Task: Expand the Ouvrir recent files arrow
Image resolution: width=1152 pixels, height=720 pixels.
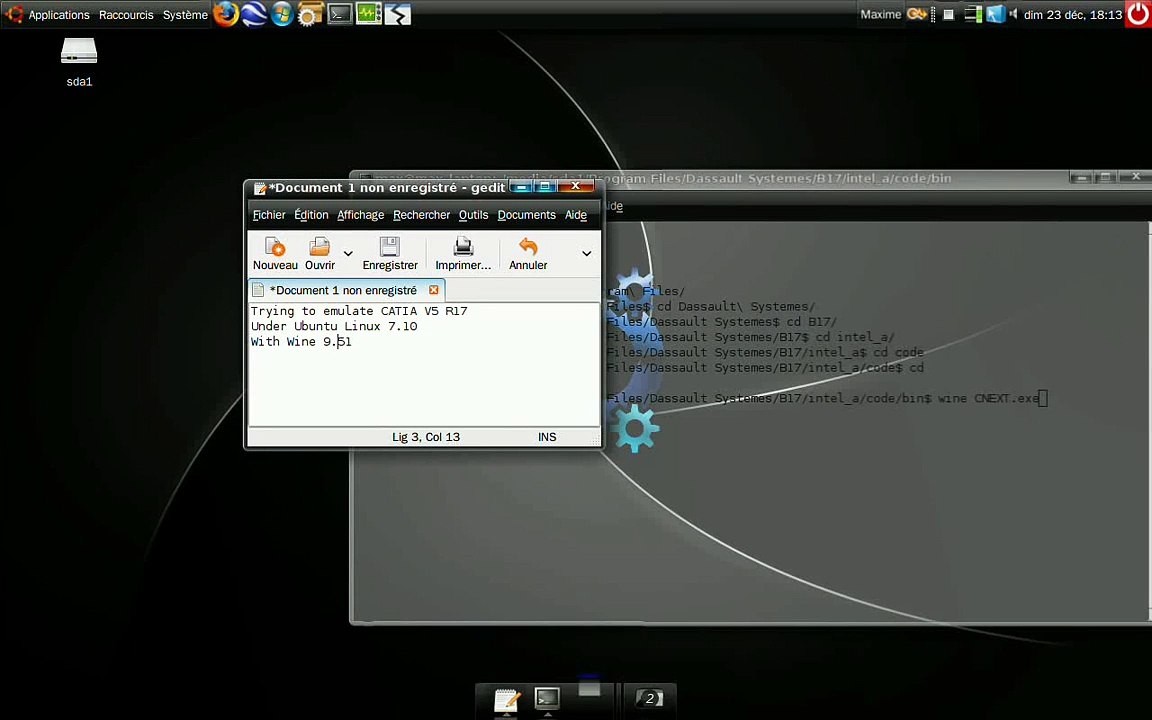Action: coord(348,253)
